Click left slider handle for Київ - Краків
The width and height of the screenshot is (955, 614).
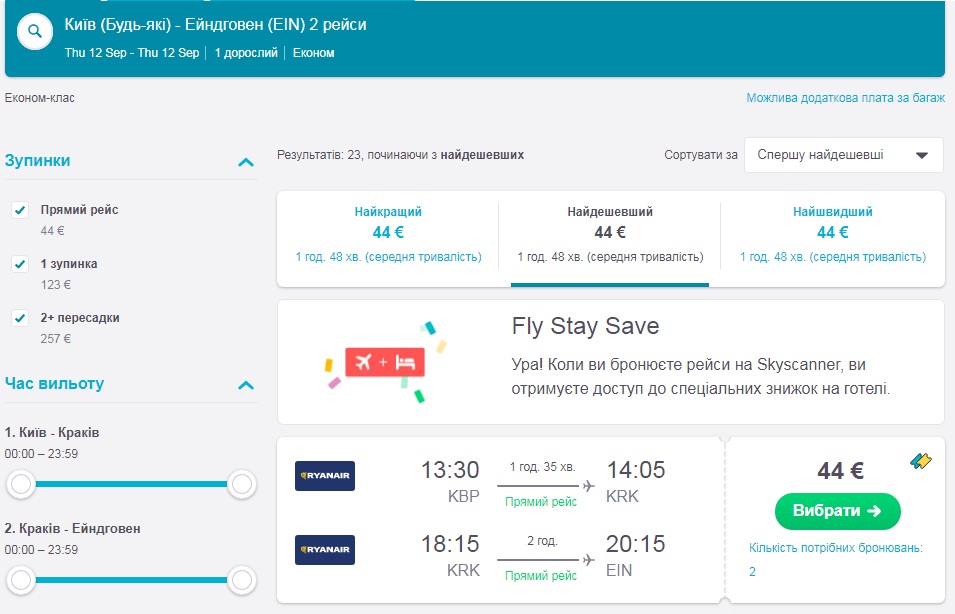click(x=20, y=485)
